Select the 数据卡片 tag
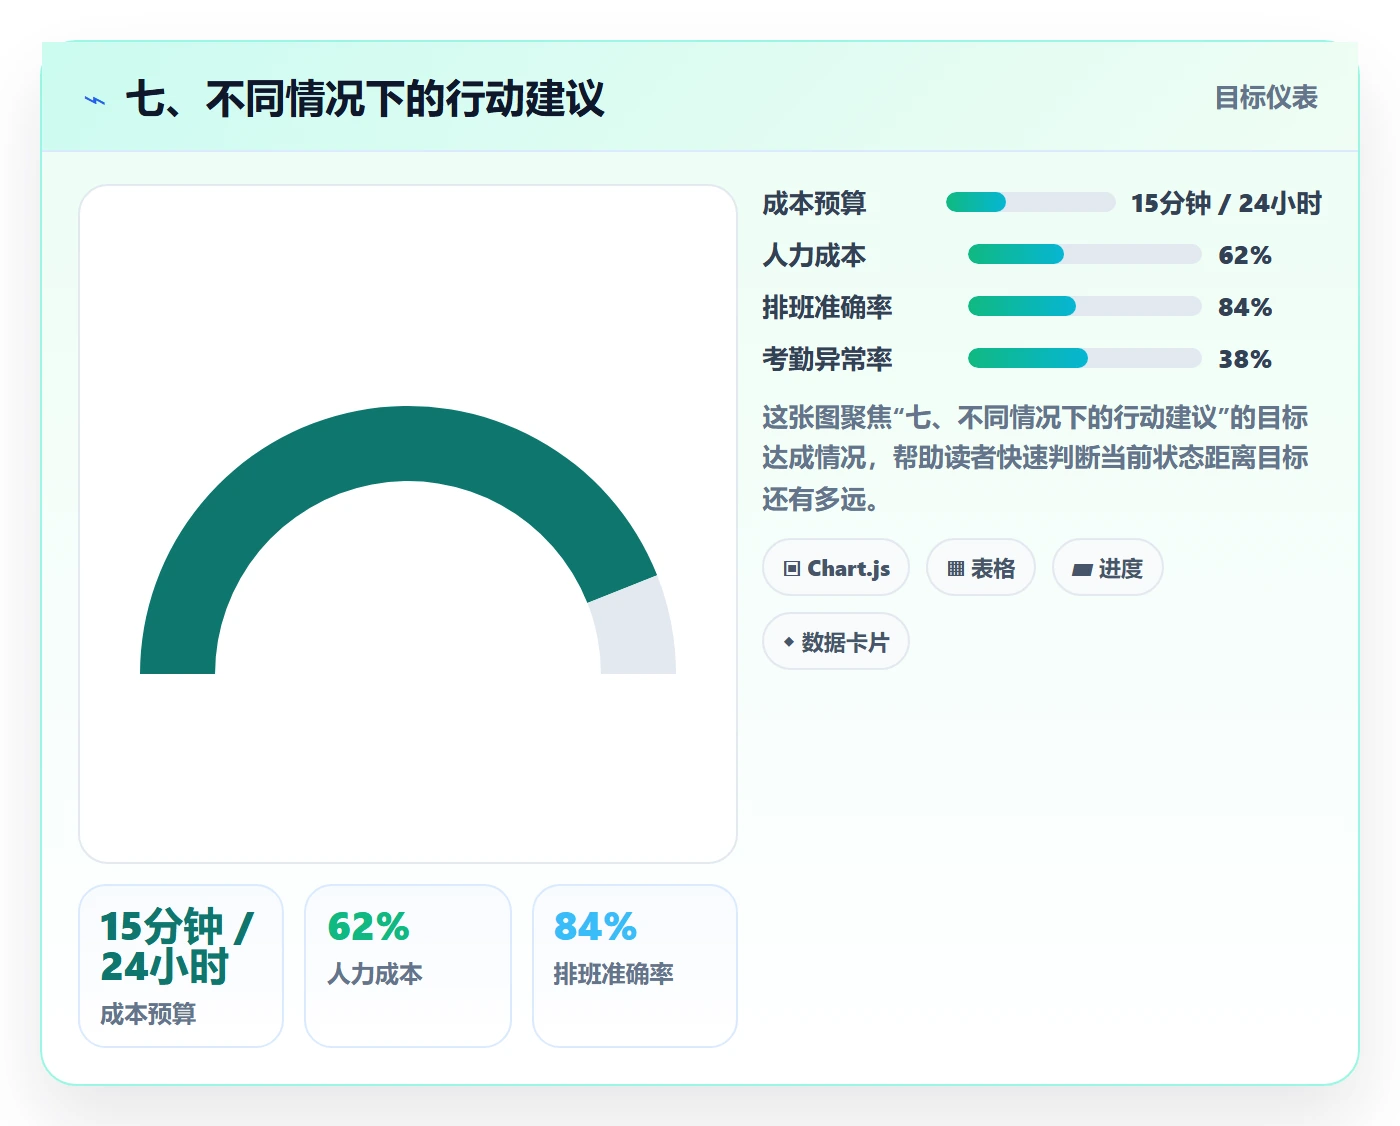 pos(836,642)
